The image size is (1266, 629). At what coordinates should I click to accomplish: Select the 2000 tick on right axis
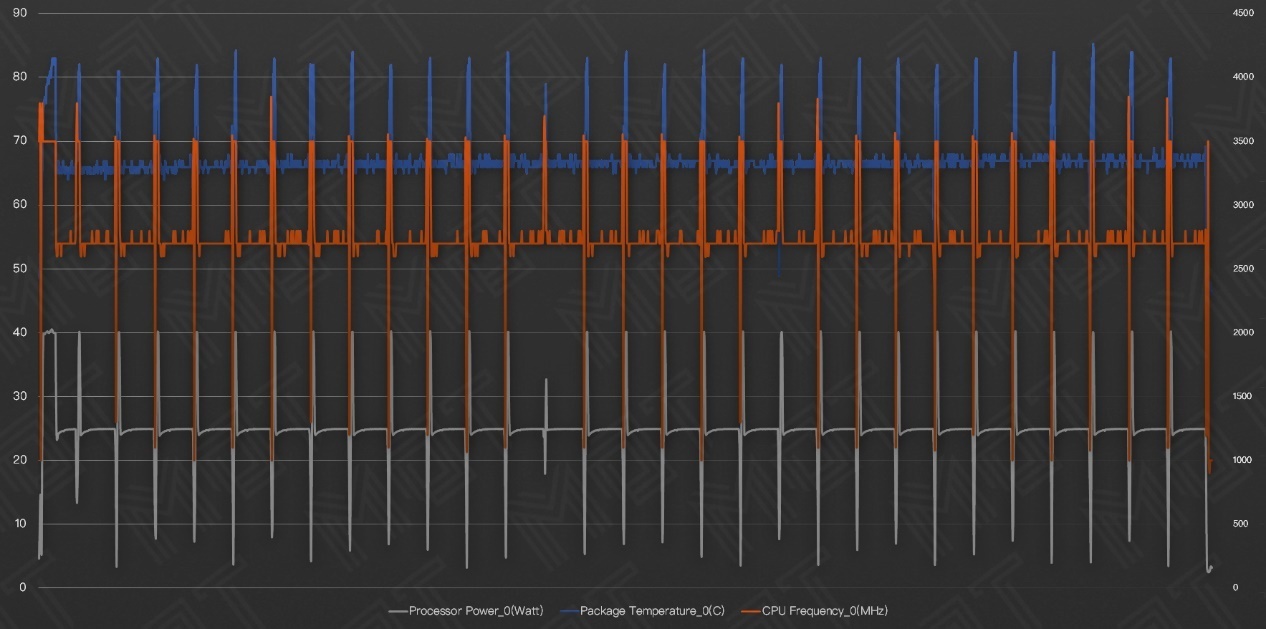[1243, 333]
